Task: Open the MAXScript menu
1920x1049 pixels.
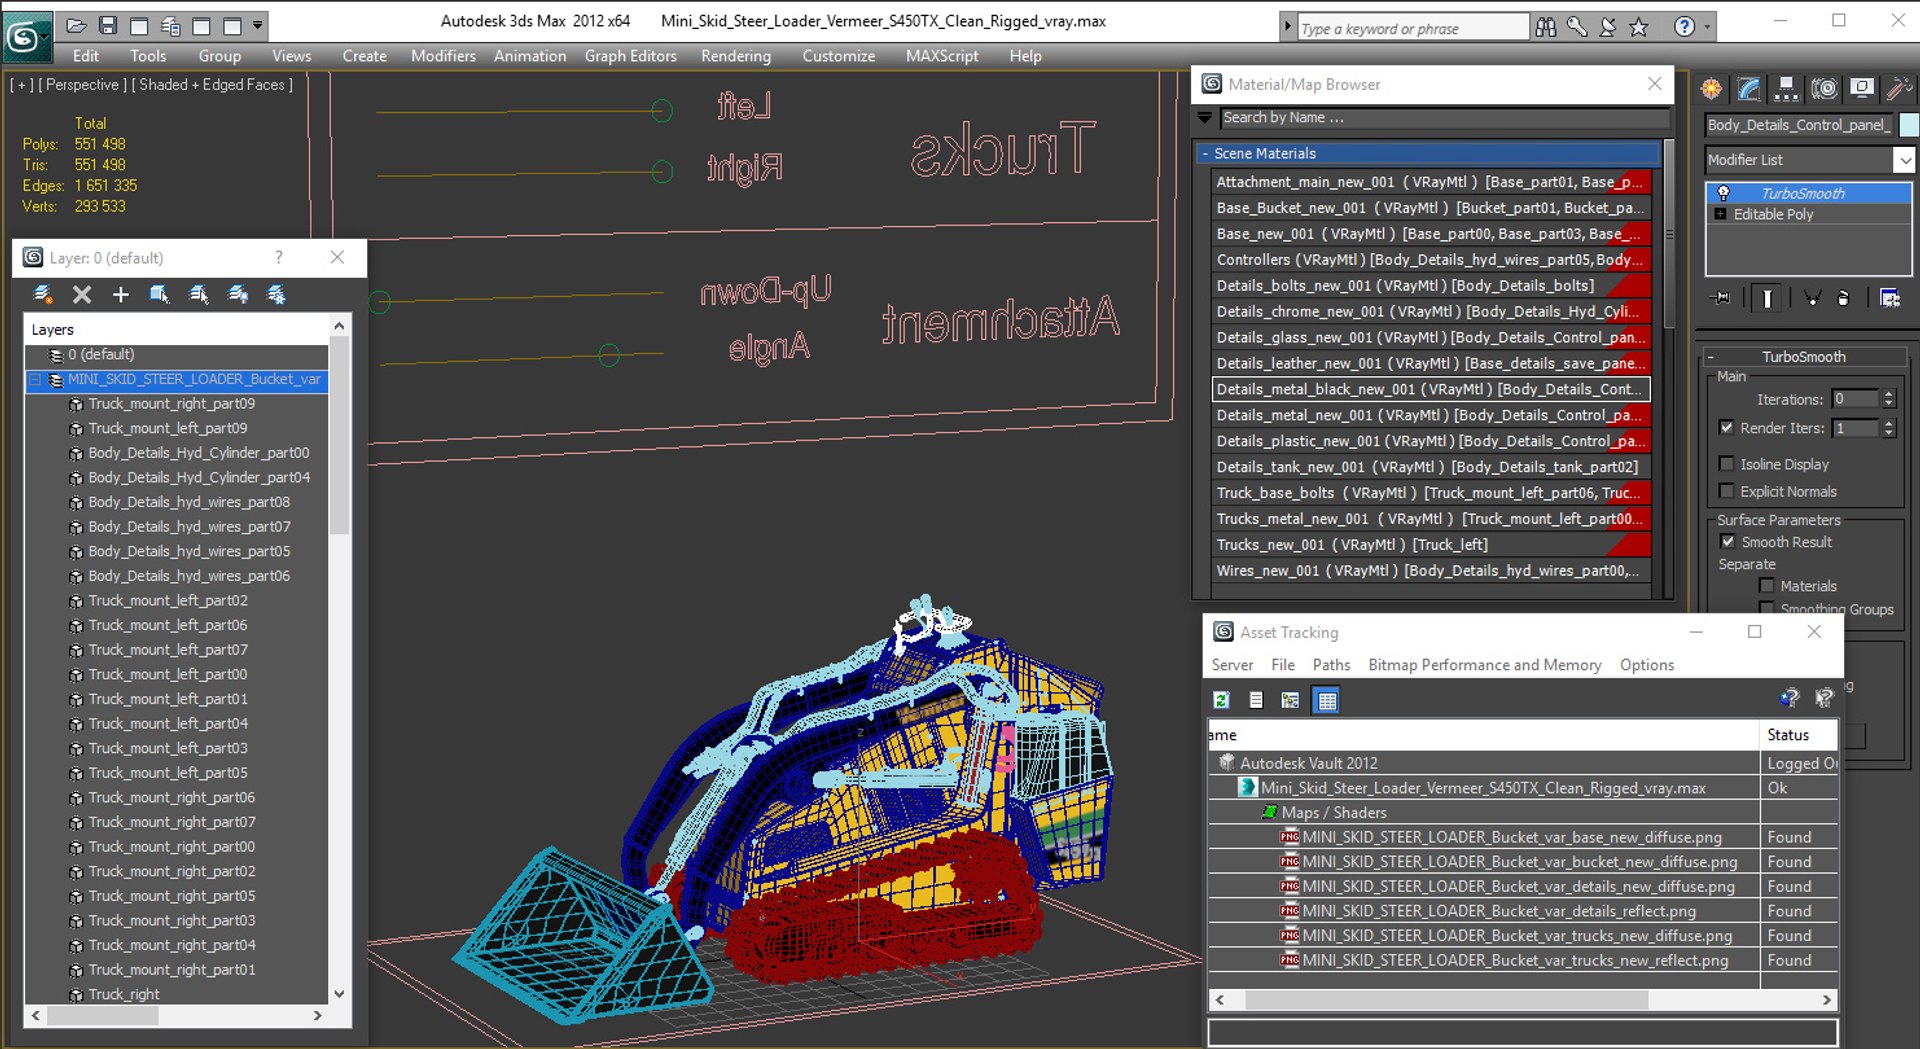Action: tap(942, 56)
